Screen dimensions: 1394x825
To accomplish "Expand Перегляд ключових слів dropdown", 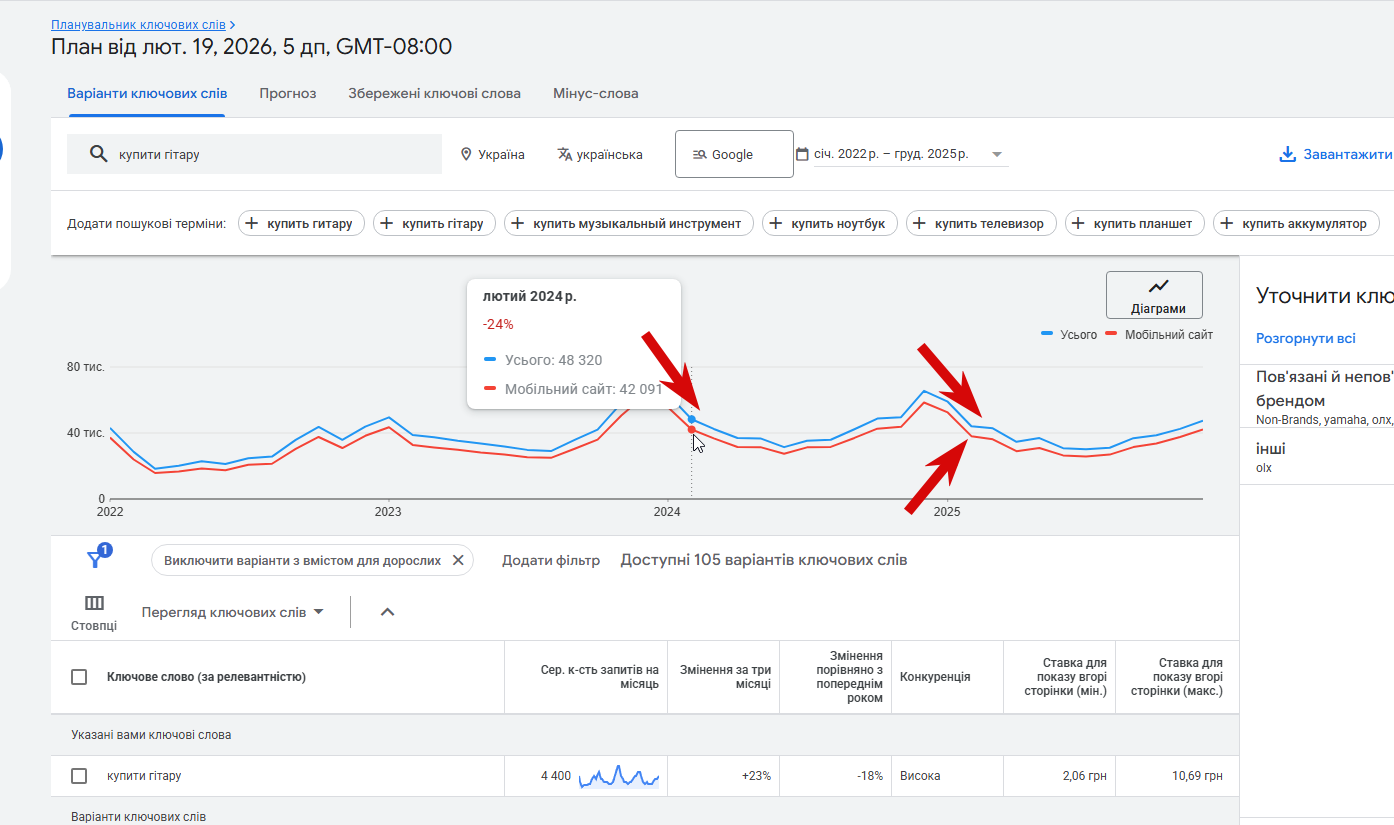I will coord(233,612).
